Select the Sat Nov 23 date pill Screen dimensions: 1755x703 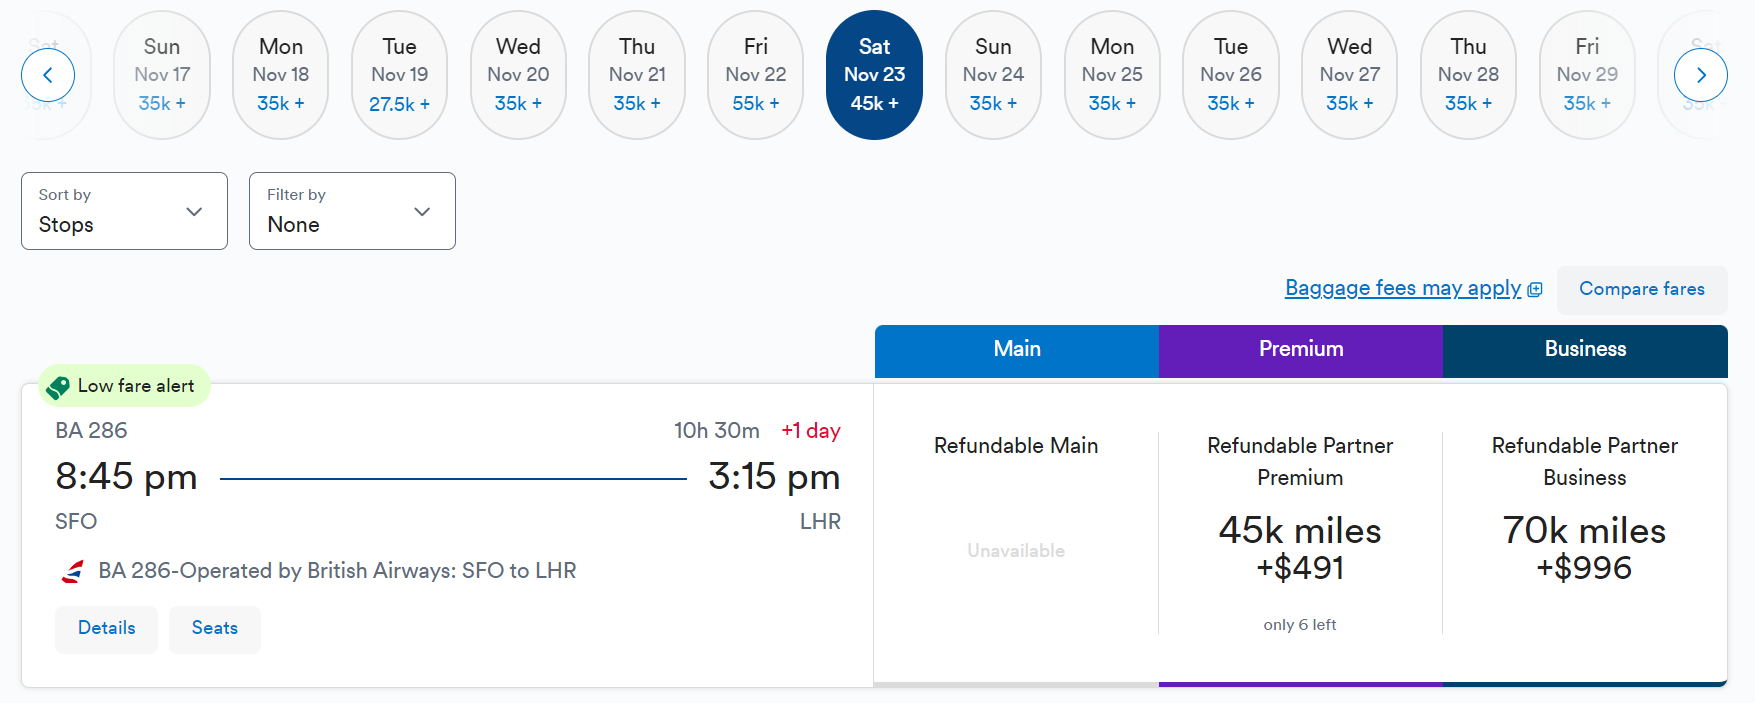[x=874, y=74]
